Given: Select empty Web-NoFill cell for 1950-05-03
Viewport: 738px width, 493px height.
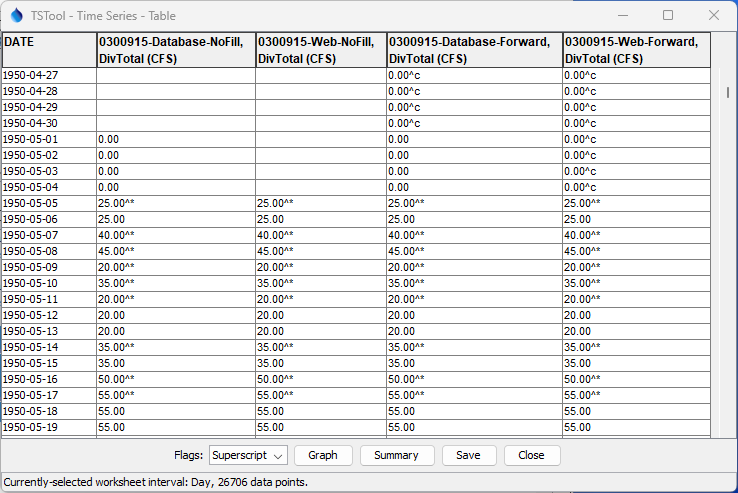Looking at the screenshot, I should click(321, 171).
